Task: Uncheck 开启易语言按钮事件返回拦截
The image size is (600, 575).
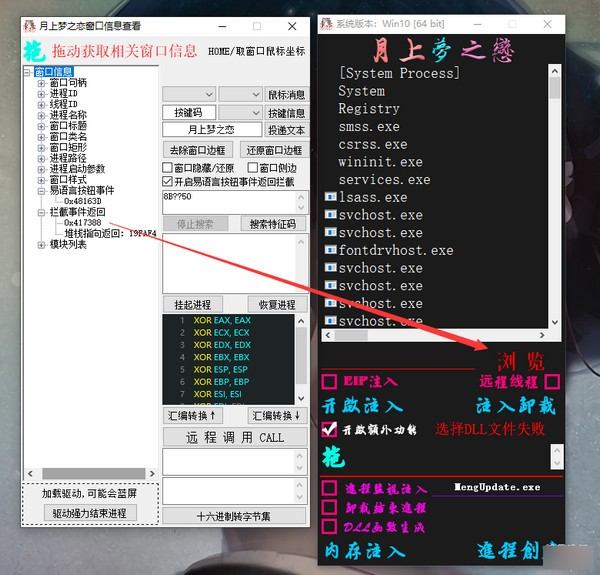Action: tap(167, 181)
